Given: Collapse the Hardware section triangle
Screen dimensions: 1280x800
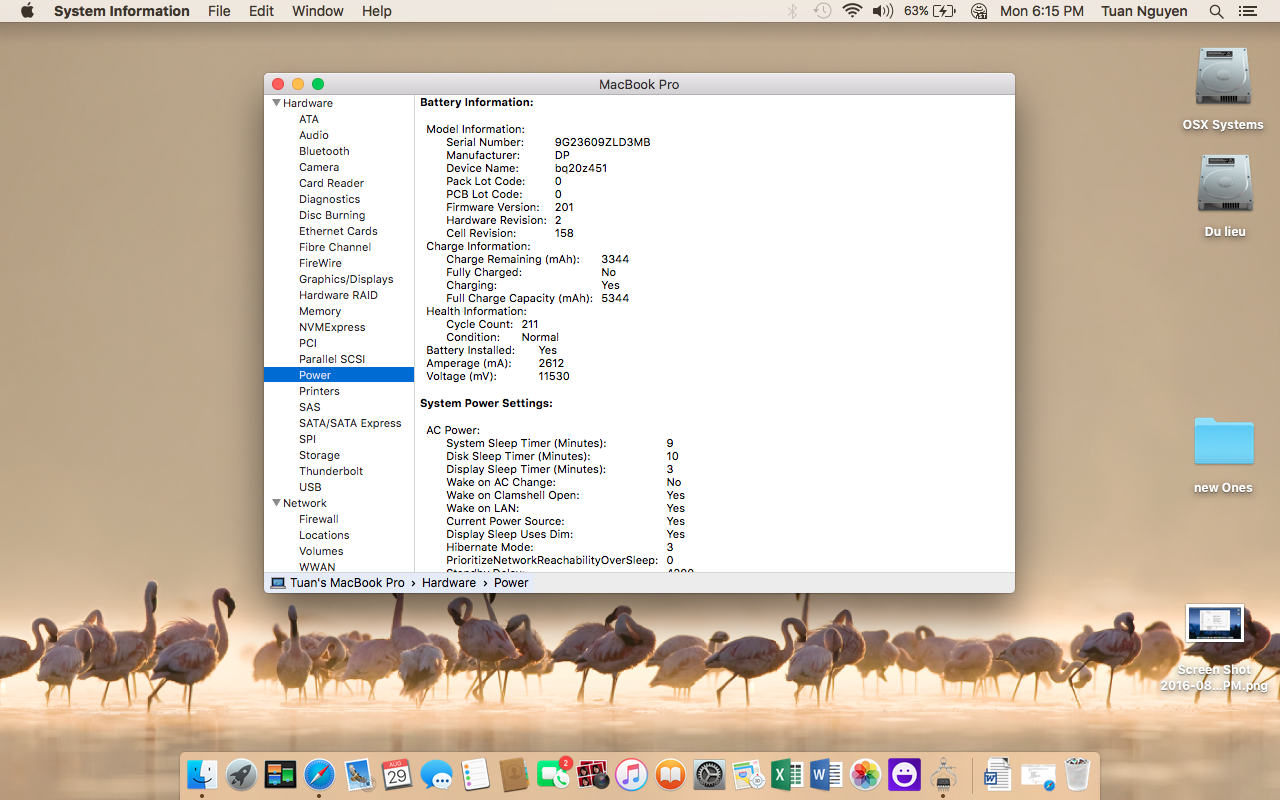Looking at the screenshot, I should click(276, 103).
